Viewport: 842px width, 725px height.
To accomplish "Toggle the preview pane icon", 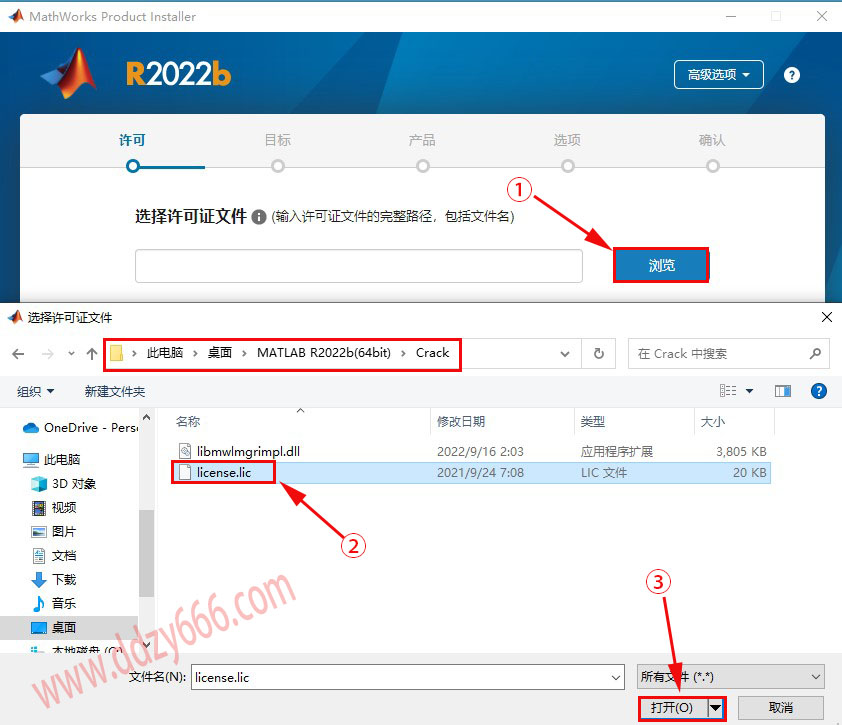I will [x=782, y=391].
